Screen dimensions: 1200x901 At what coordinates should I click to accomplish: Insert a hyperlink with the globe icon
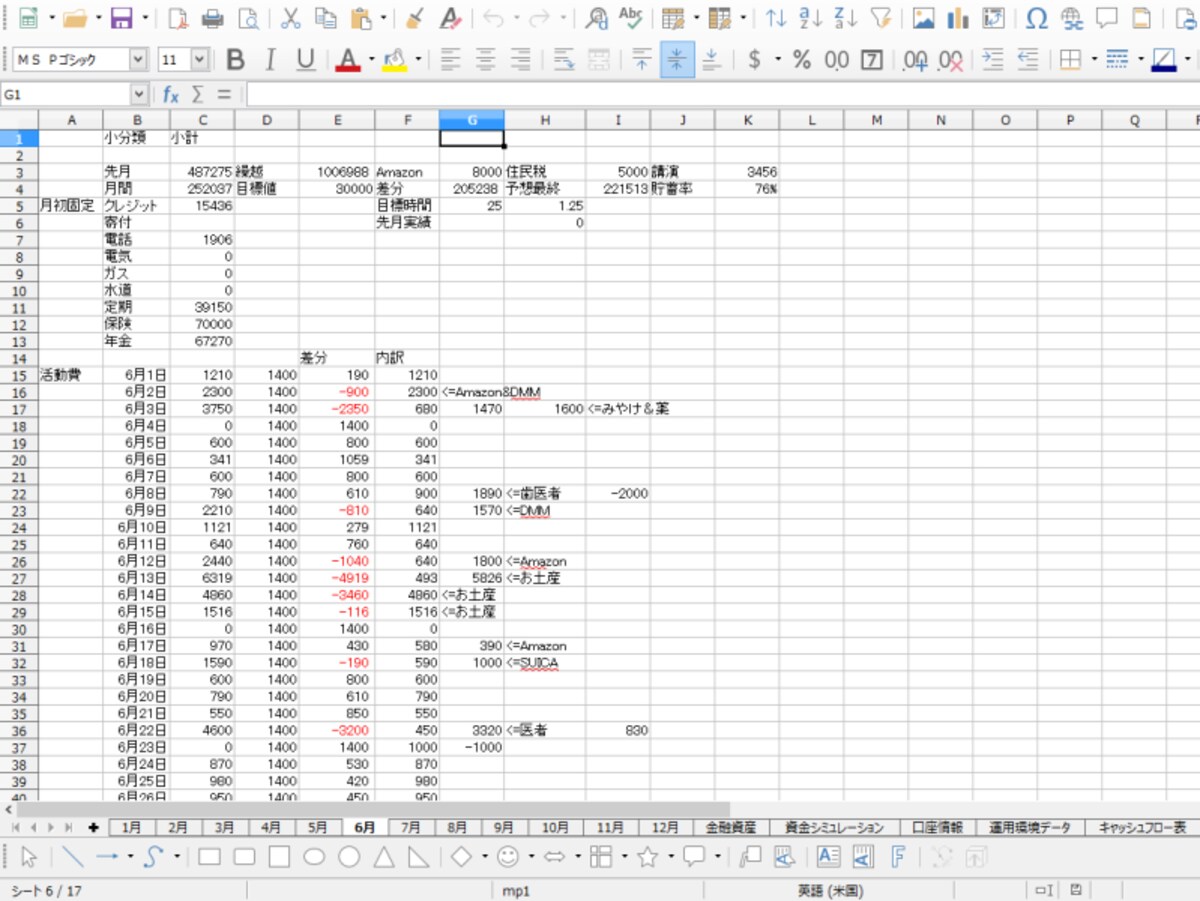[x=1073, y=18]
